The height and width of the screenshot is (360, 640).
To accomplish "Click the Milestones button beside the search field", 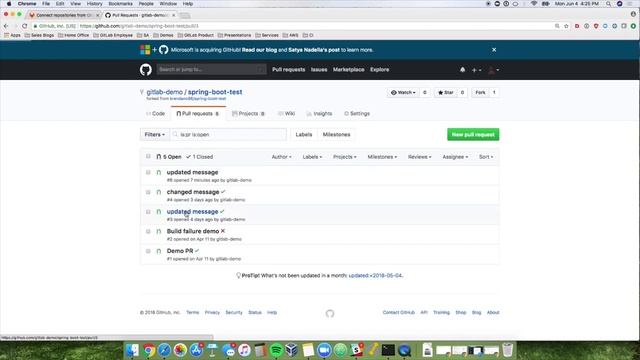I will [336, 134].
